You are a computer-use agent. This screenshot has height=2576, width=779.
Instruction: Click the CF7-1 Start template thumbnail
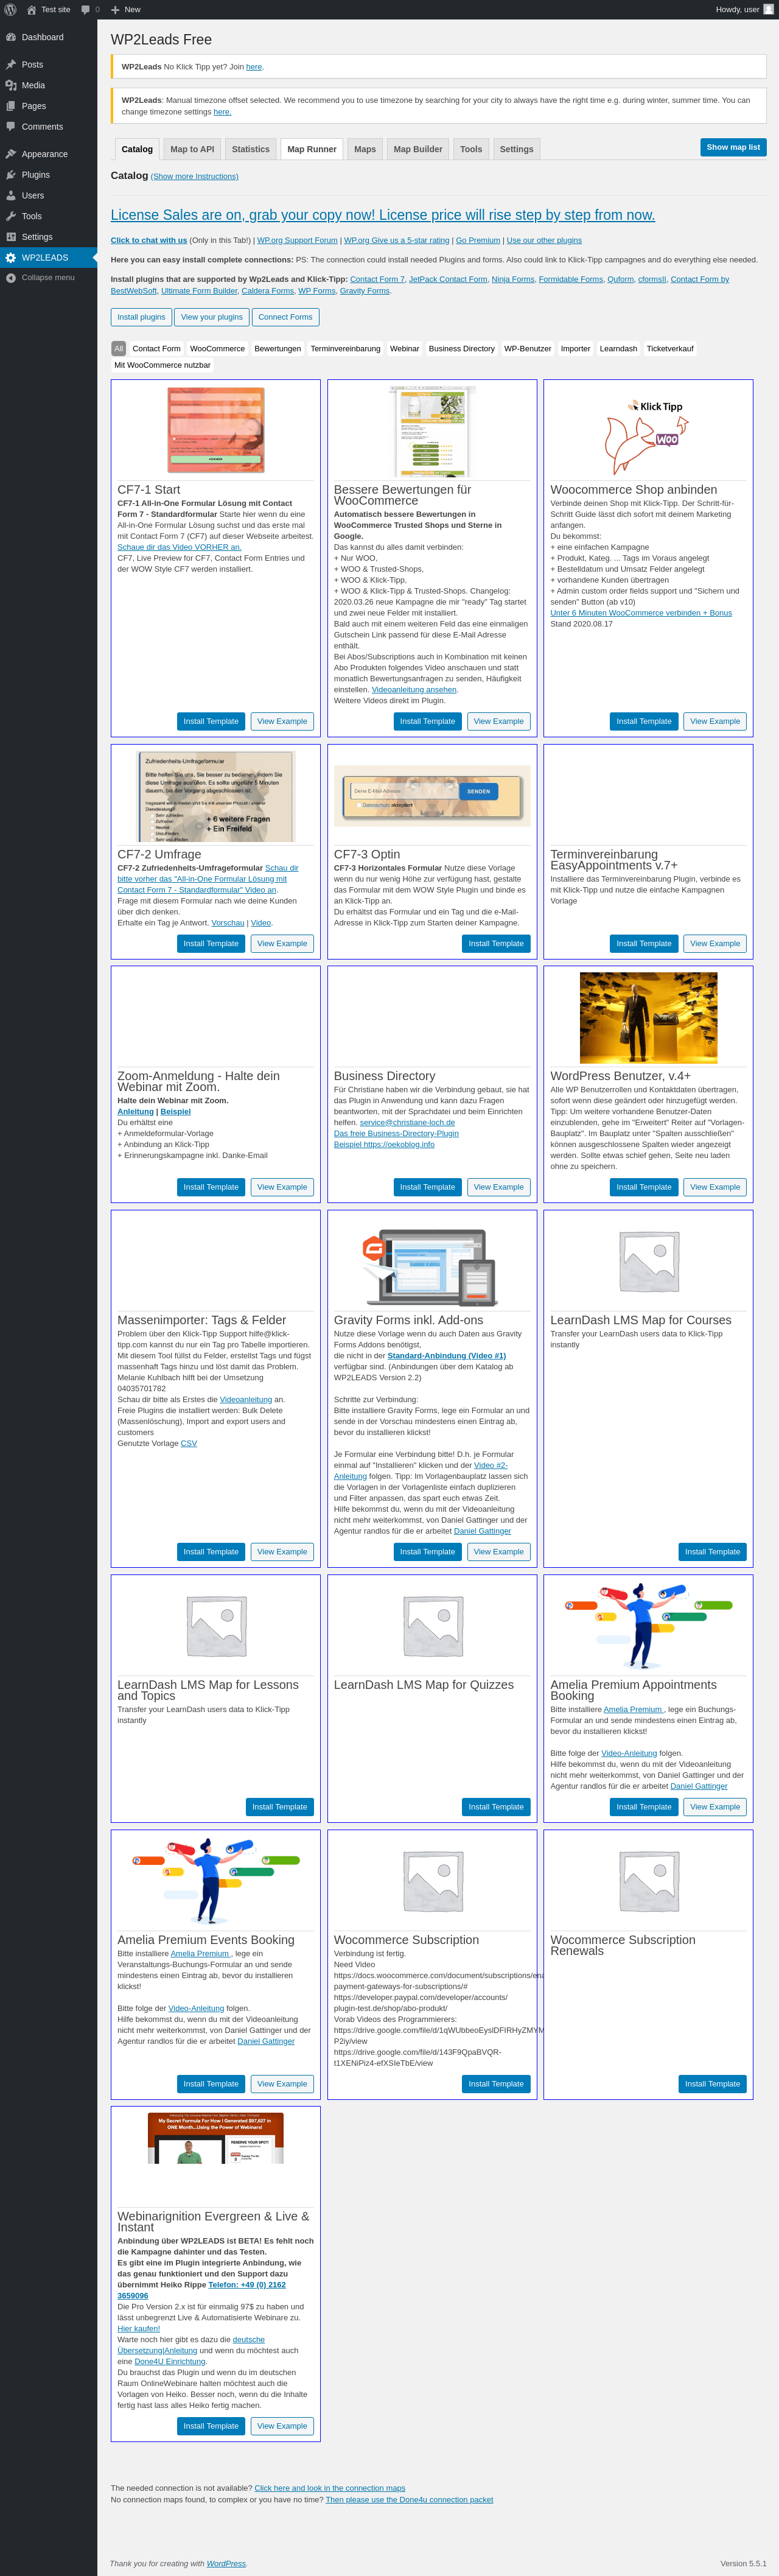tap(216, 430)
